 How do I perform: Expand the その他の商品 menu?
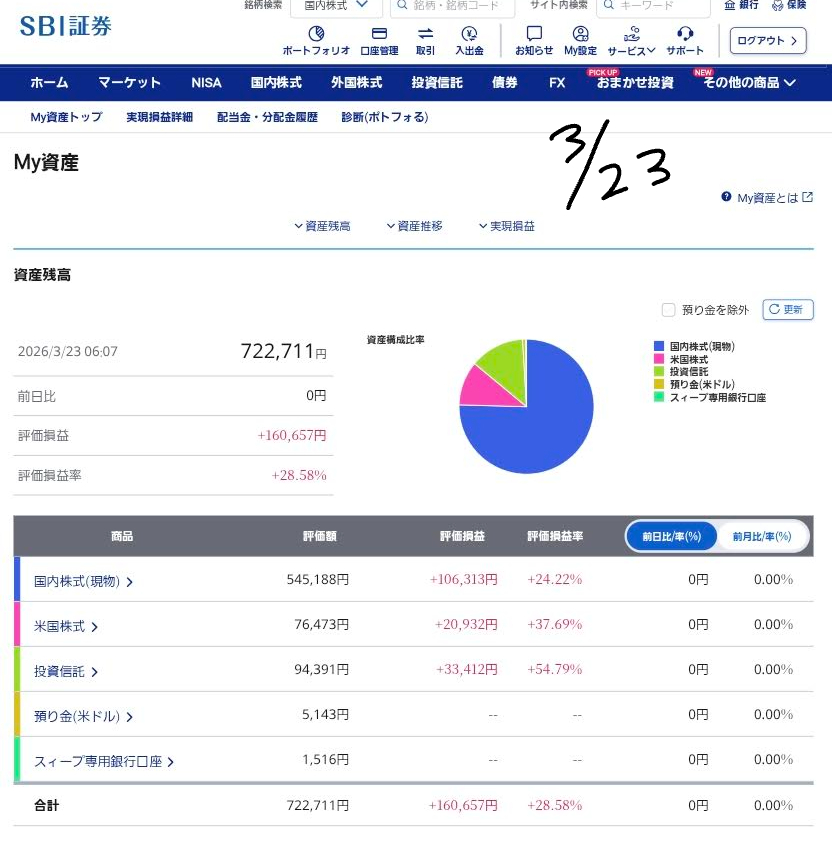tap(749, 83)
